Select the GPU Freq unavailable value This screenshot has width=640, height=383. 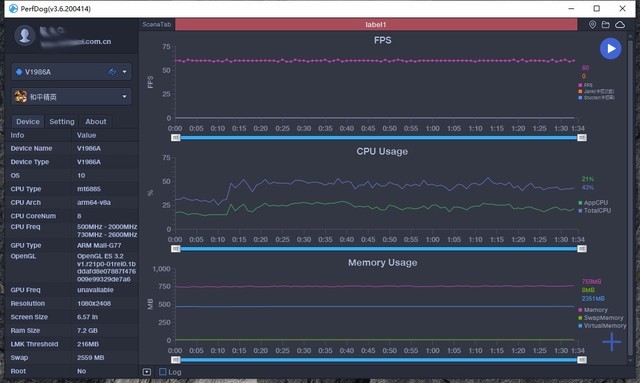[x=96, y=290]
